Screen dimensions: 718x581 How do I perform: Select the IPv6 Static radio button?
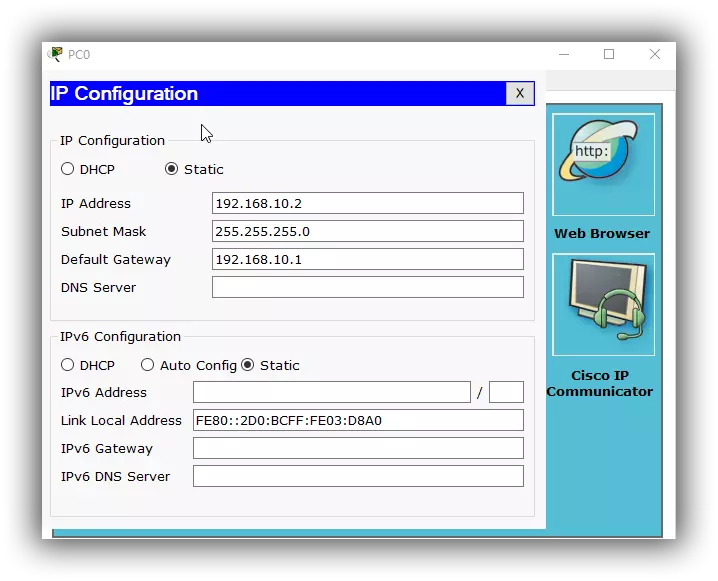coord(248,365)
